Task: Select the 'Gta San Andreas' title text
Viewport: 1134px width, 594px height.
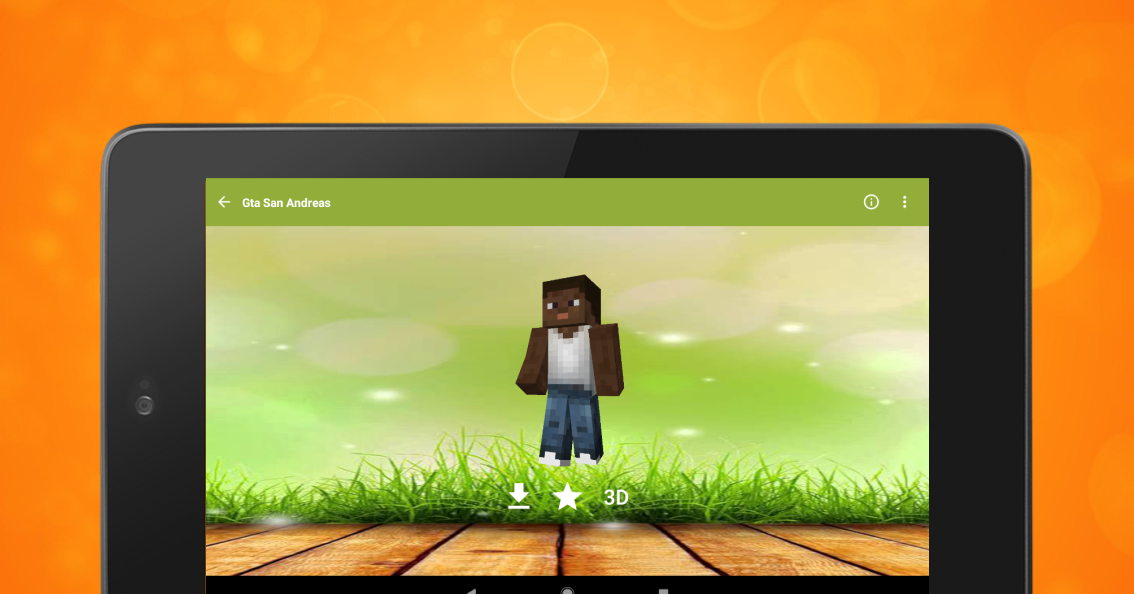Action: tap(286, 203)
